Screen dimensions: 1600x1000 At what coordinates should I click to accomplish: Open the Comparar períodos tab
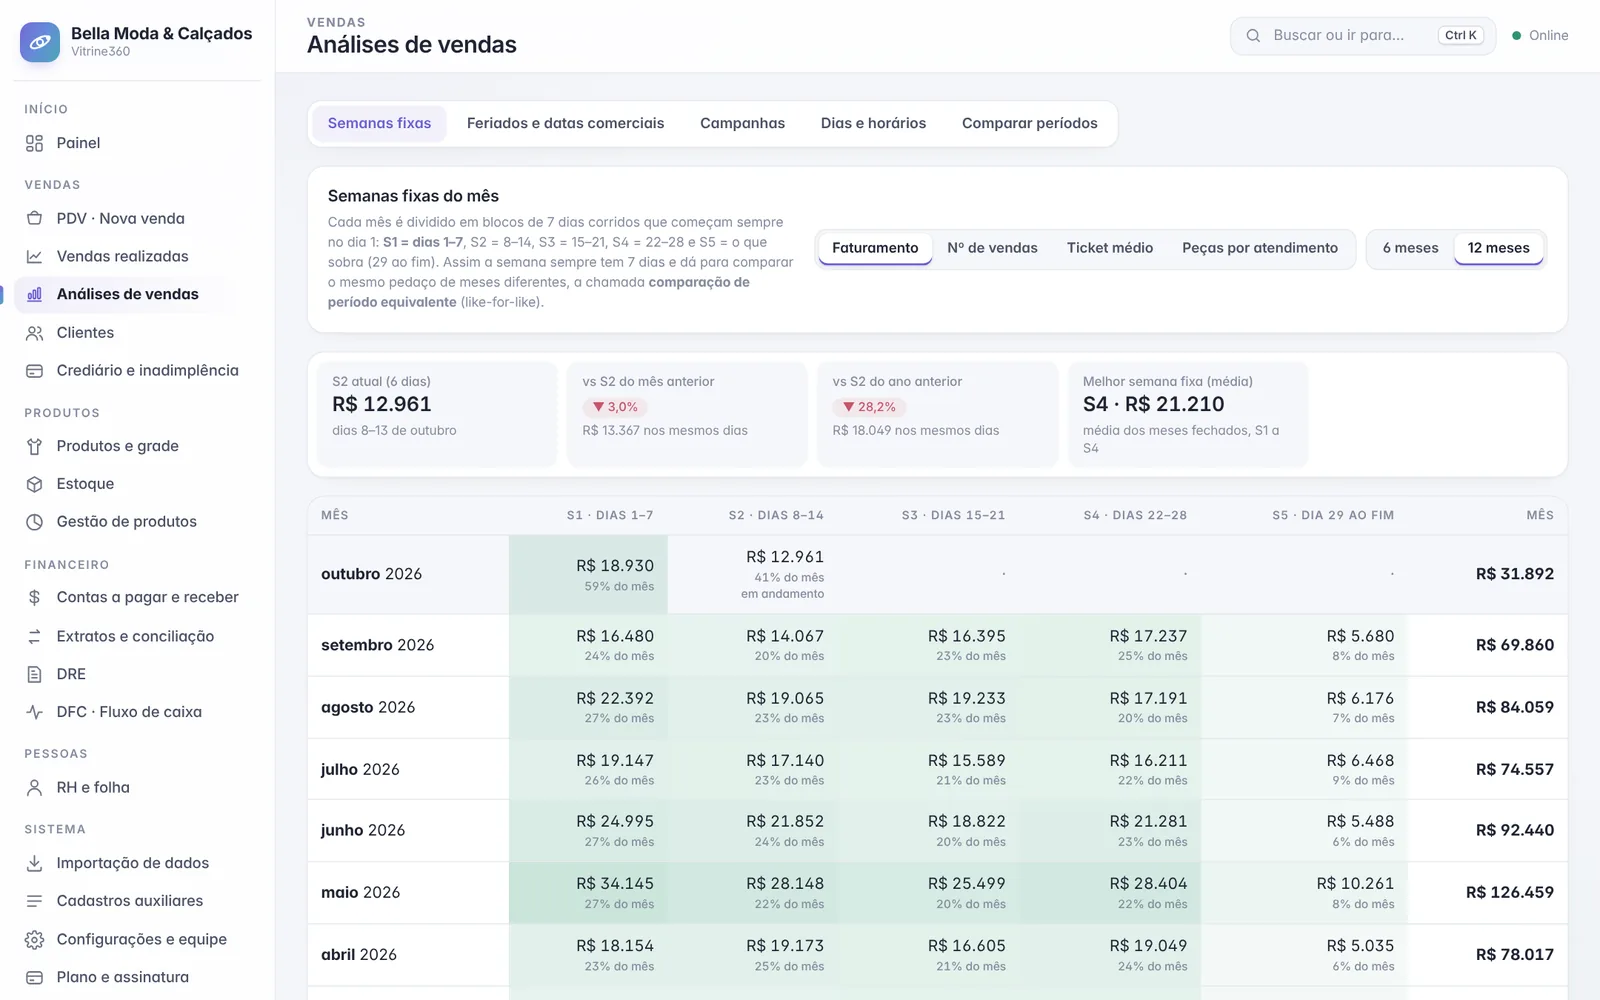(1029, 124)
